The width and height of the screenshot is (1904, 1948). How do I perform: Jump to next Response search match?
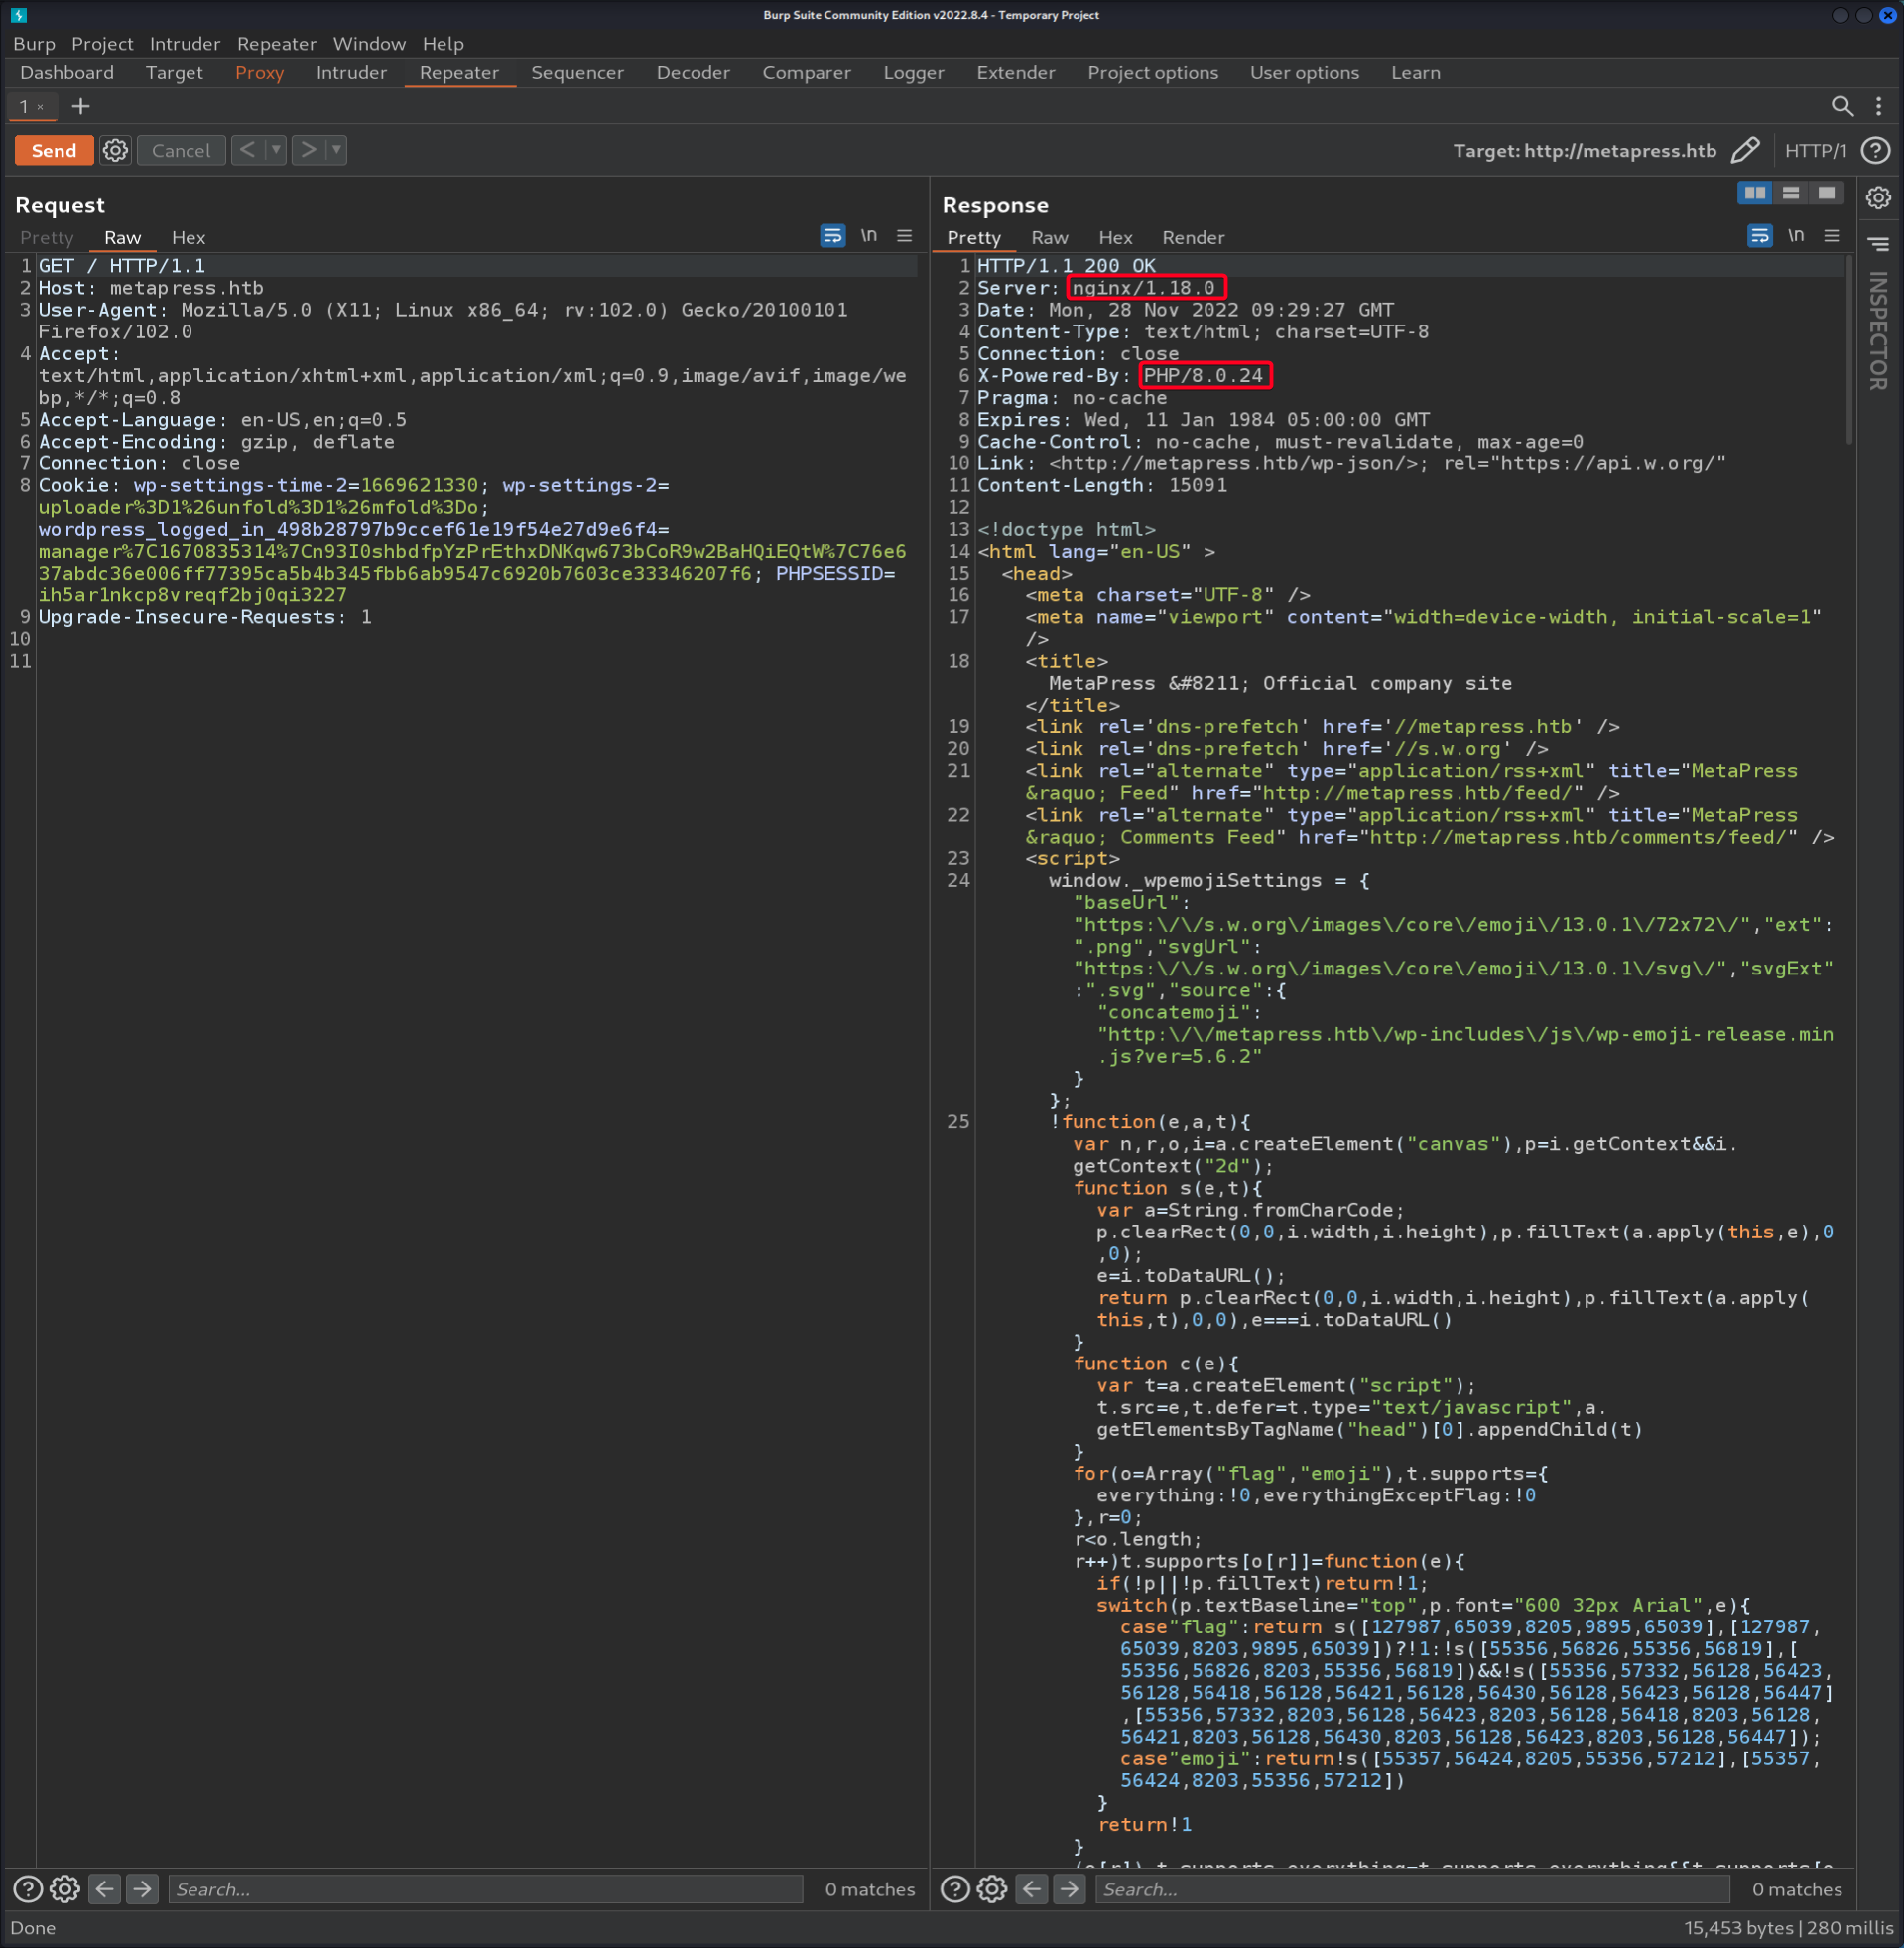pyautogui.click(x=1069, y=1889)
